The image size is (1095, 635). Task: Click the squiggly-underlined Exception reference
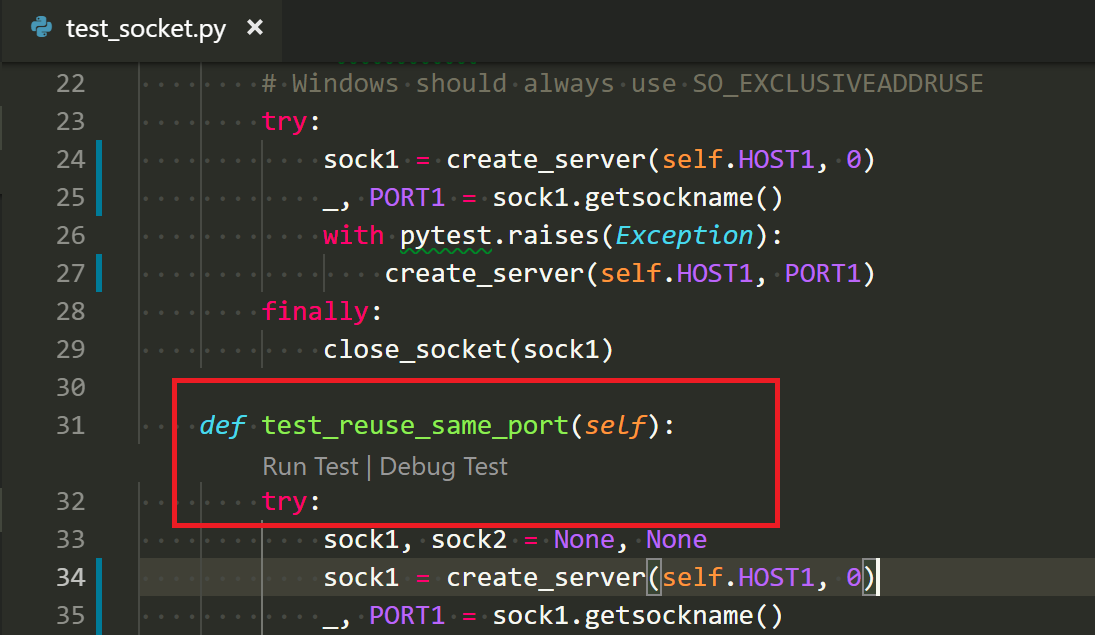click(x=683, y=234)
